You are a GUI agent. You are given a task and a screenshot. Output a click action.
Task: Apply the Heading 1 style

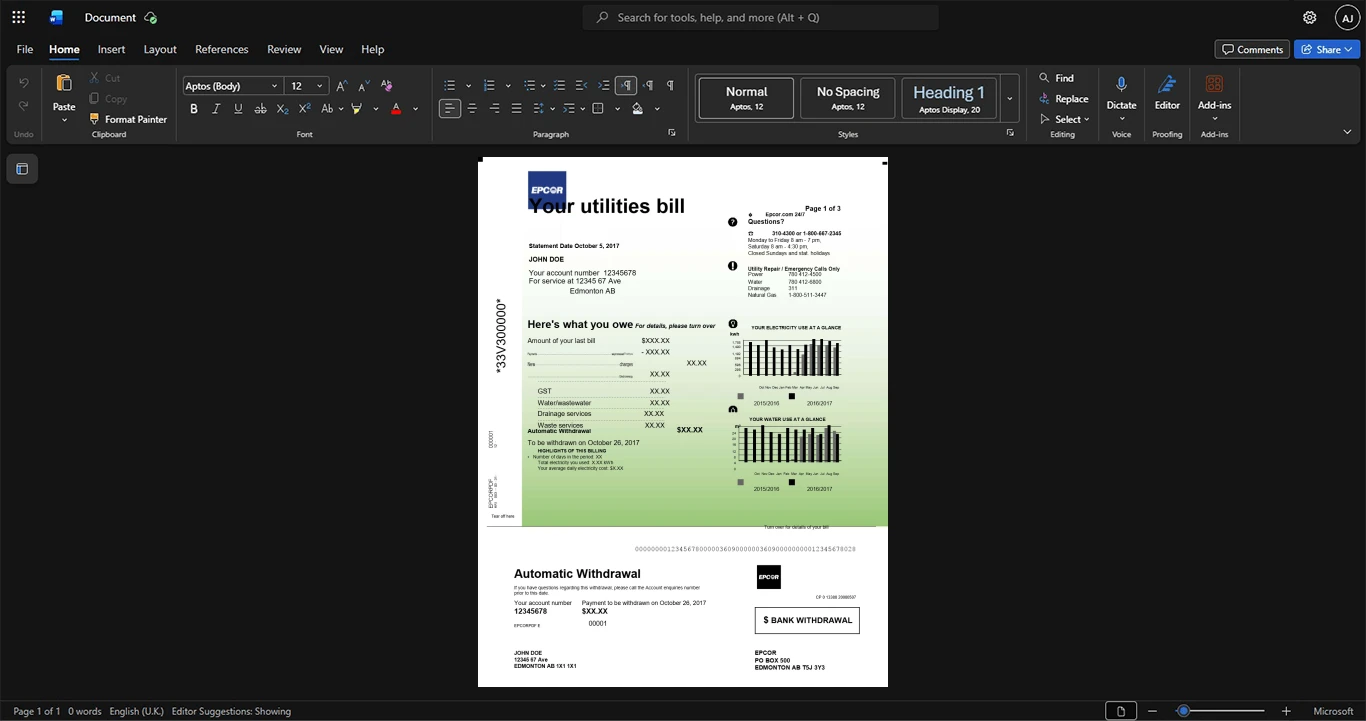tap(949, 98)
